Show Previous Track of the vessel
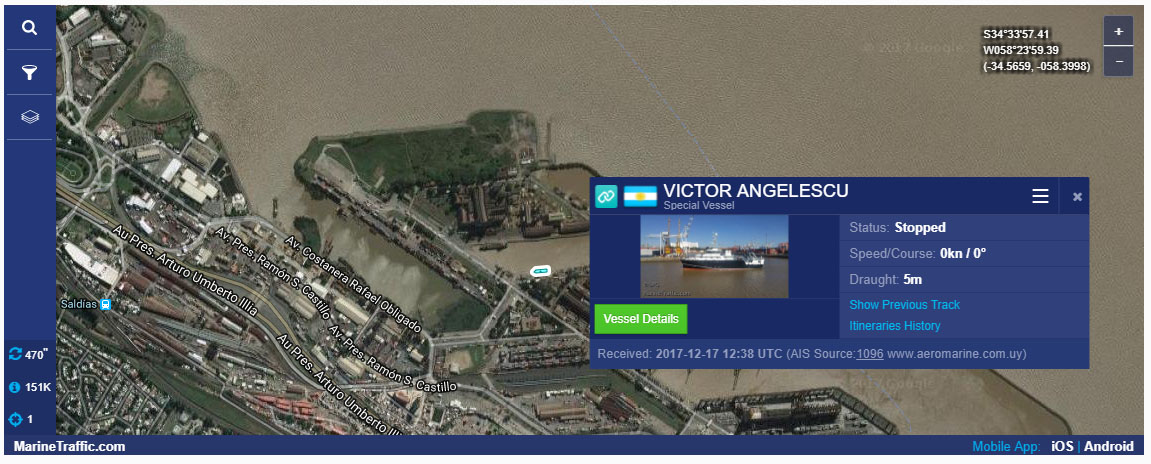 click(904, 305)
